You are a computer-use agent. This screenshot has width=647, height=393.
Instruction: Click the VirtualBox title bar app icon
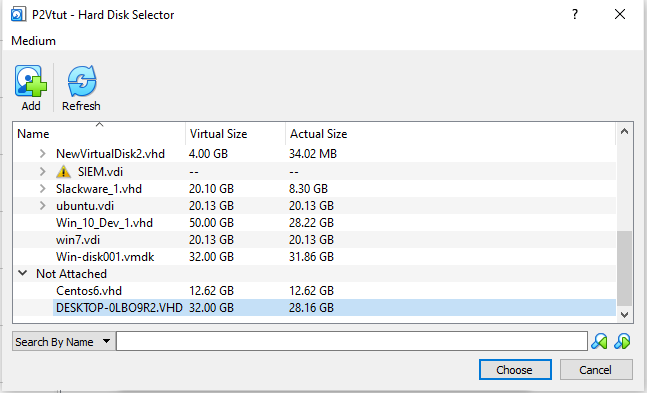[19, 14]
